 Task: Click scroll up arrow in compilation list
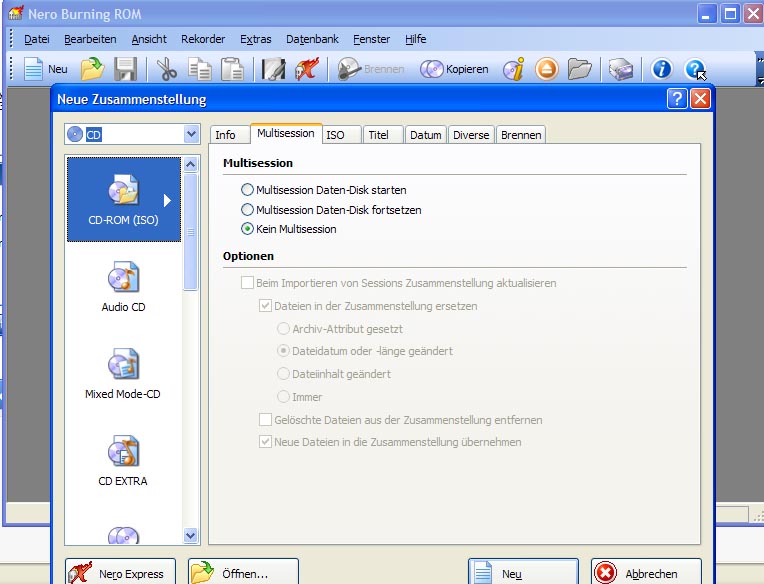[x=191, y=165]
